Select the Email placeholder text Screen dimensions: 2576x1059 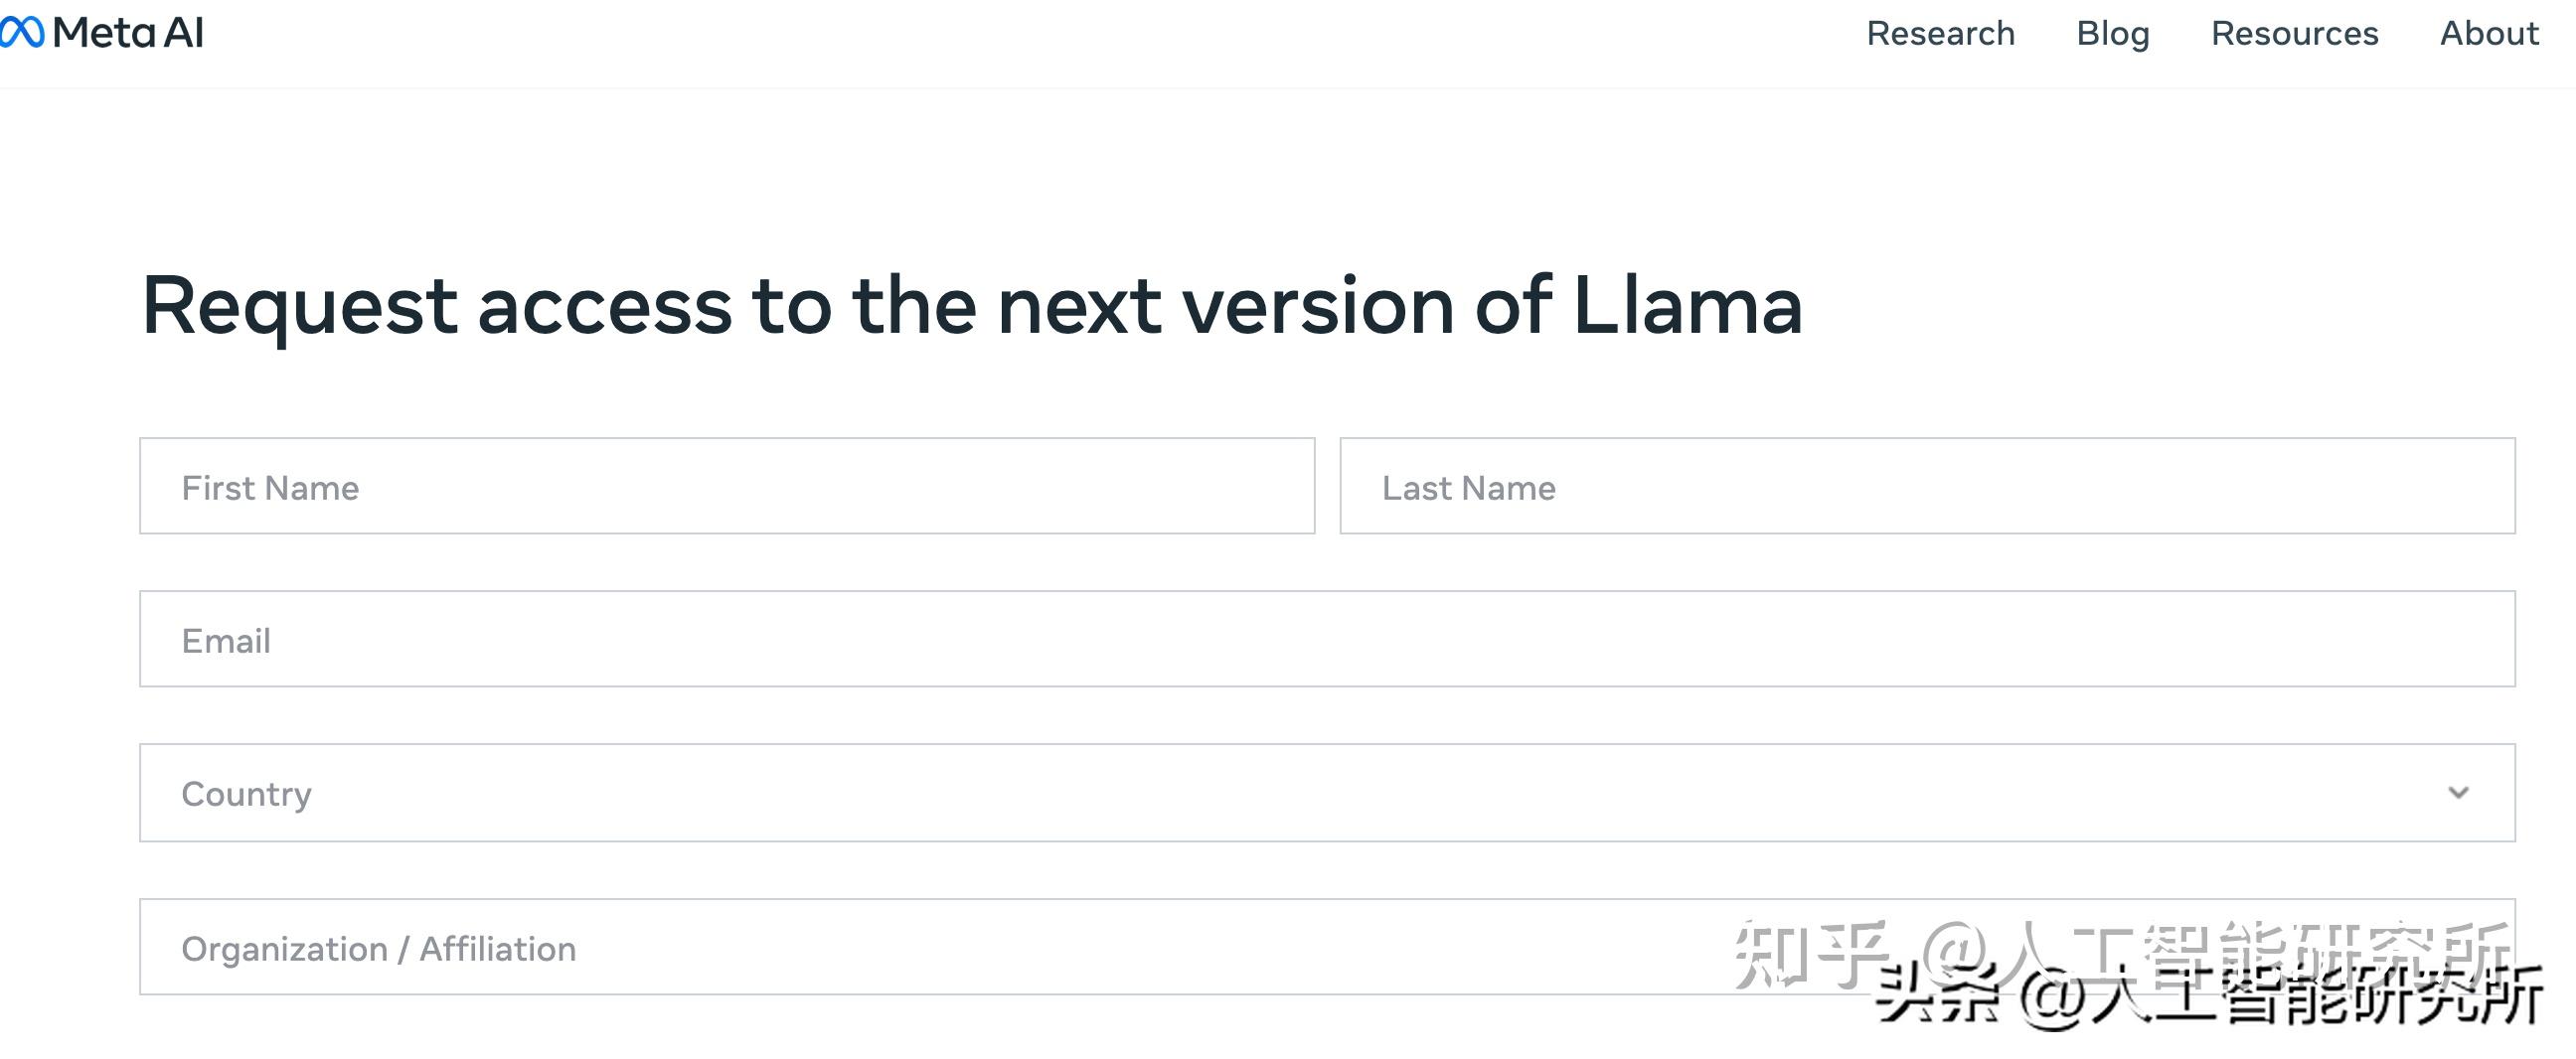tap(226, 640)
